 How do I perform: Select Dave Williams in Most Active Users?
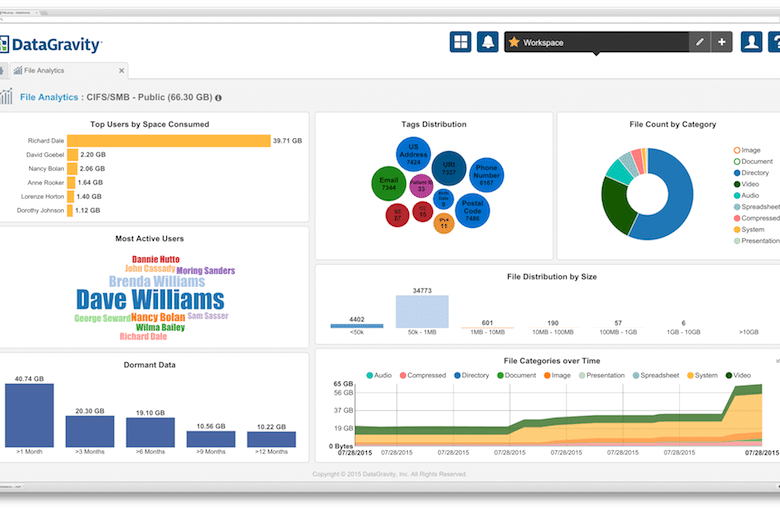pos(150,300)
